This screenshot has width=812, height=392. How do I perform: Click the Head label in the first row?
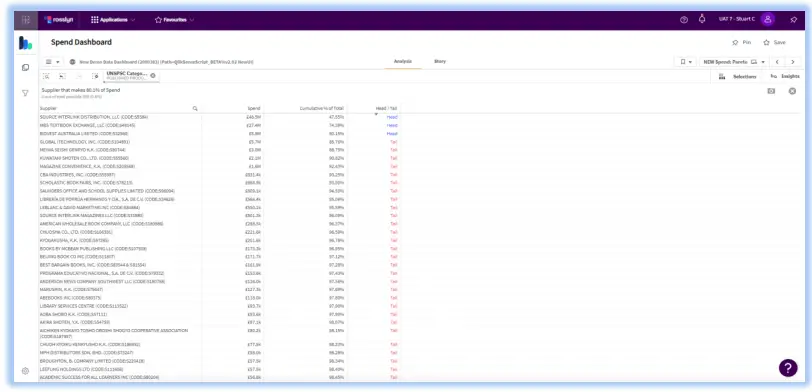(392, 117)
